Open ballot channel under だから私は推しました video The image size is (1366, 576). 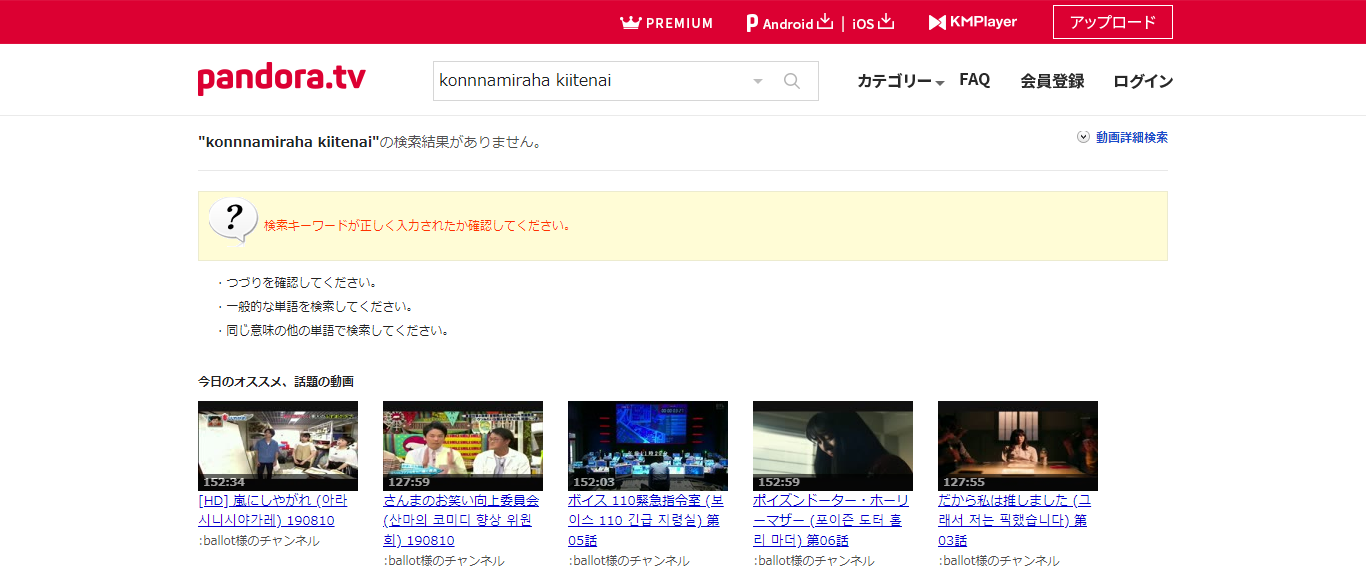(999, 561)
